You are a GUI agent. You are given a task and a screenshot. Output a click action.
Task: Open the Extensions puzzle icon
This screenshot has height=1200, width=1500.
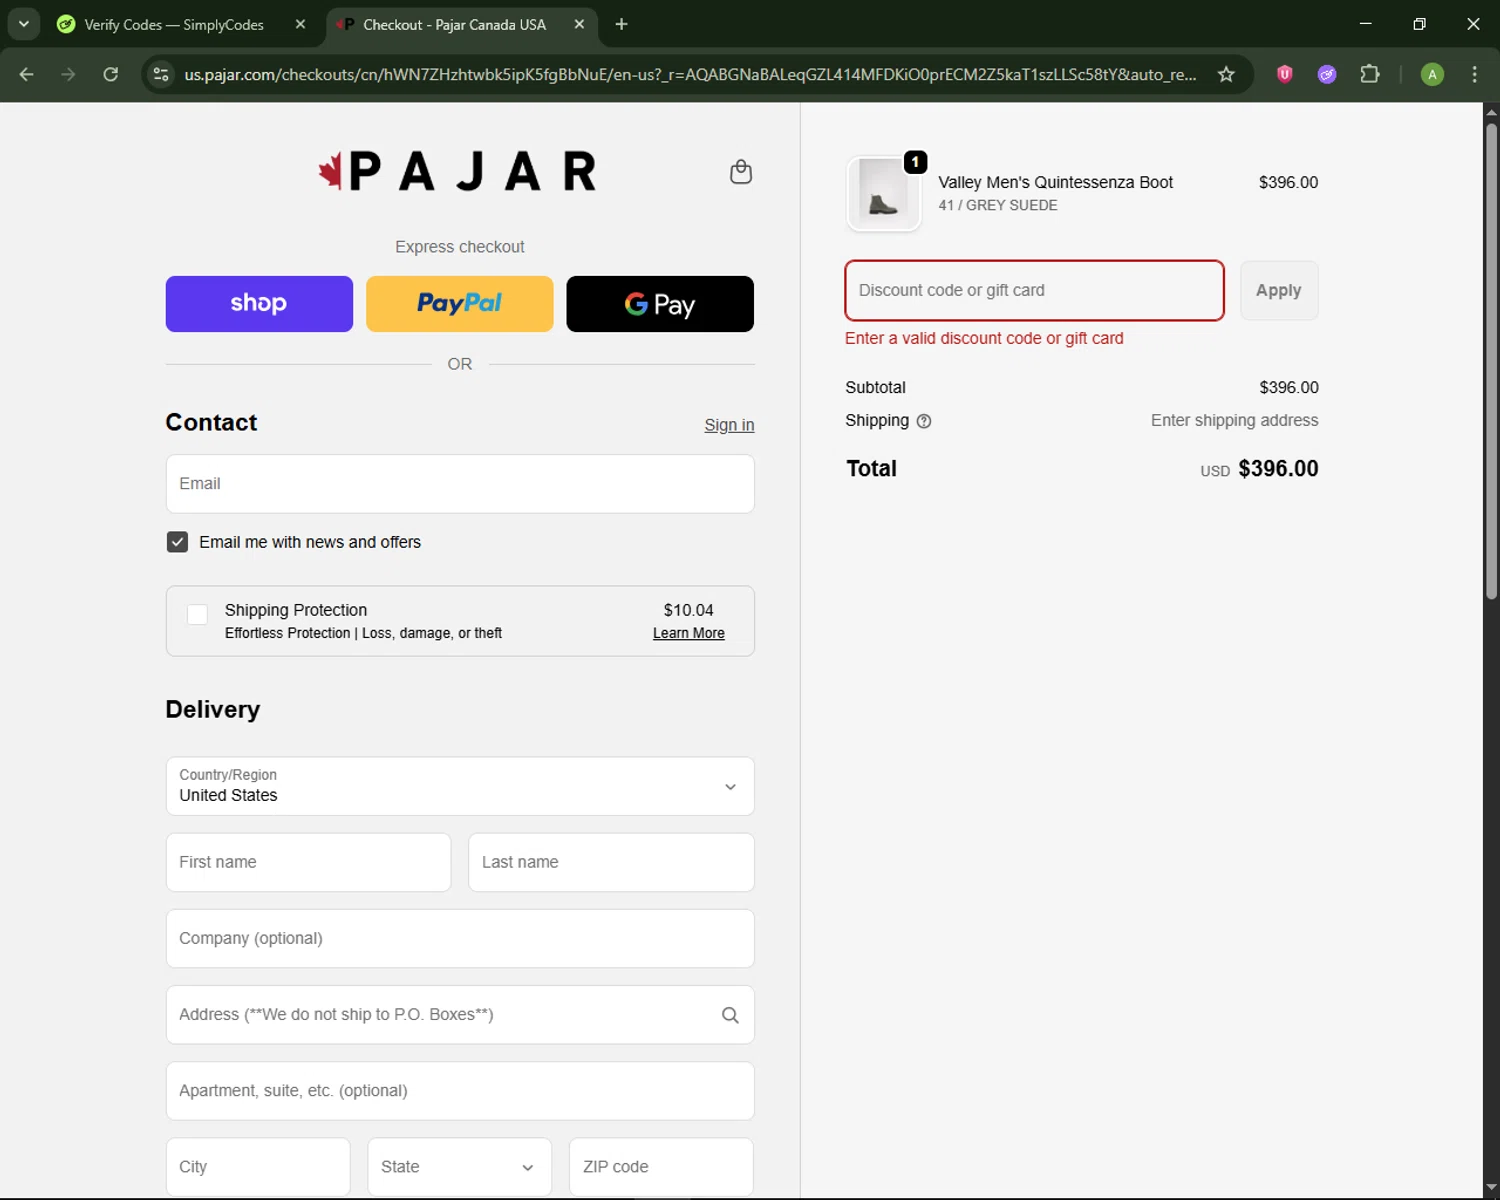pos(1370,74)
